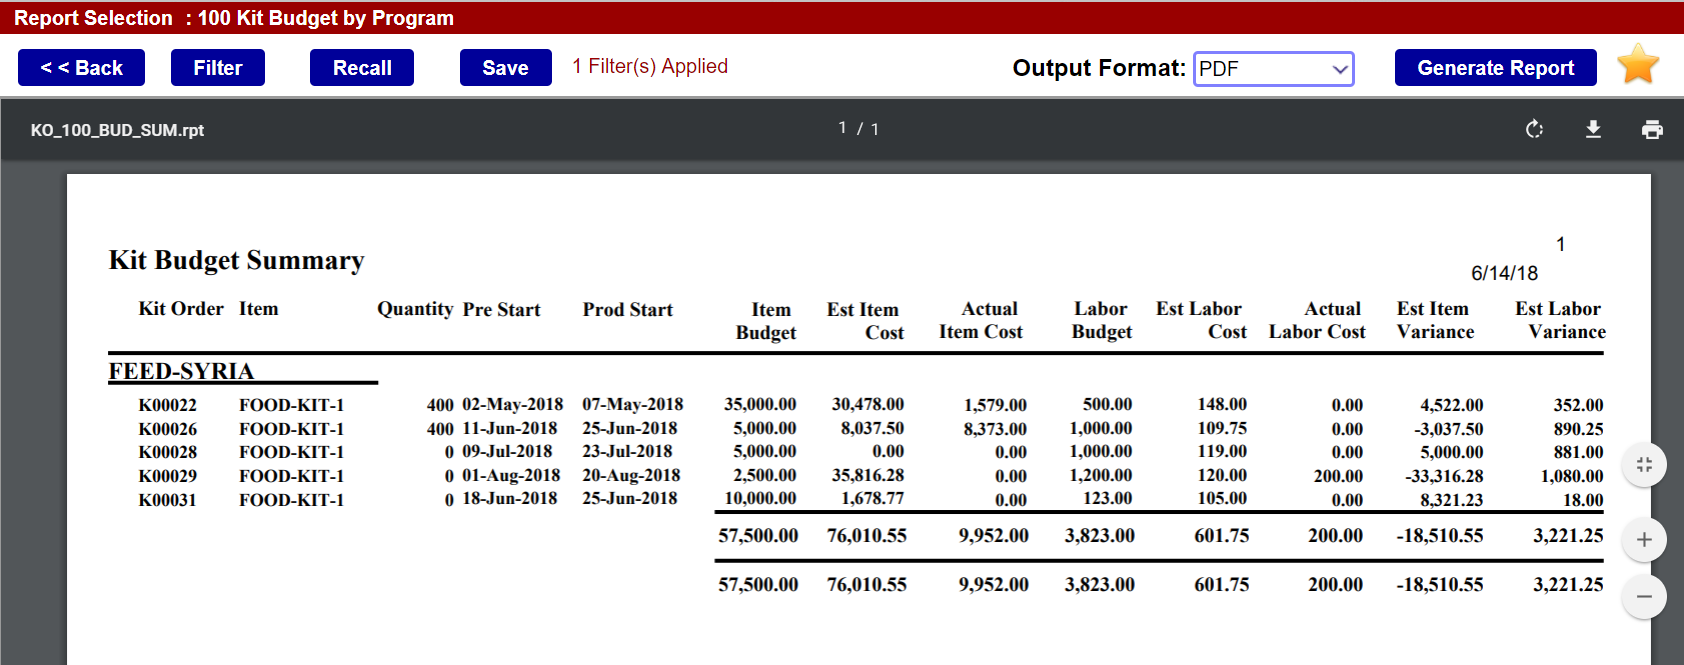Image resolution: width=1684 pixels, height=665 pixels.
Task: Click the Actual Labor Cost column header
Action: pyautogui.click(x=1317, y=320)
